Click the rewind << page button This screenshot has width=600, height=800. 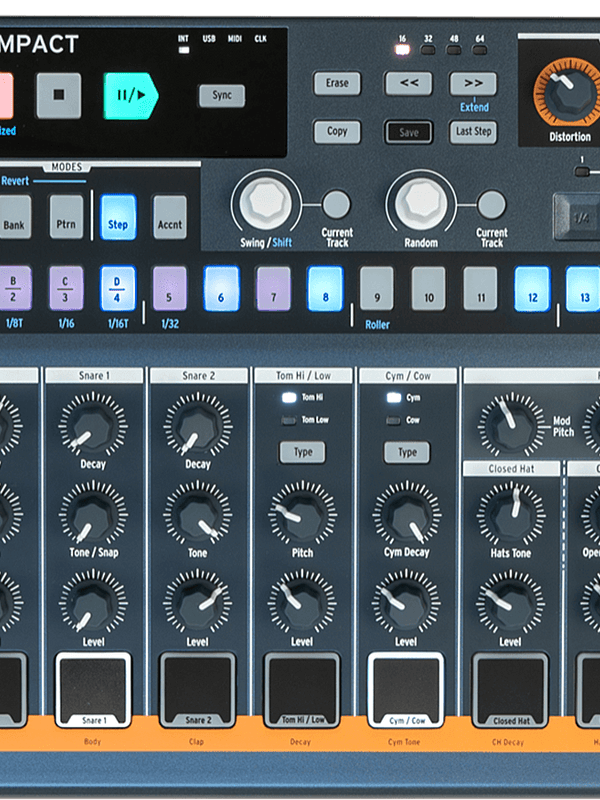(x=408, y=84)
